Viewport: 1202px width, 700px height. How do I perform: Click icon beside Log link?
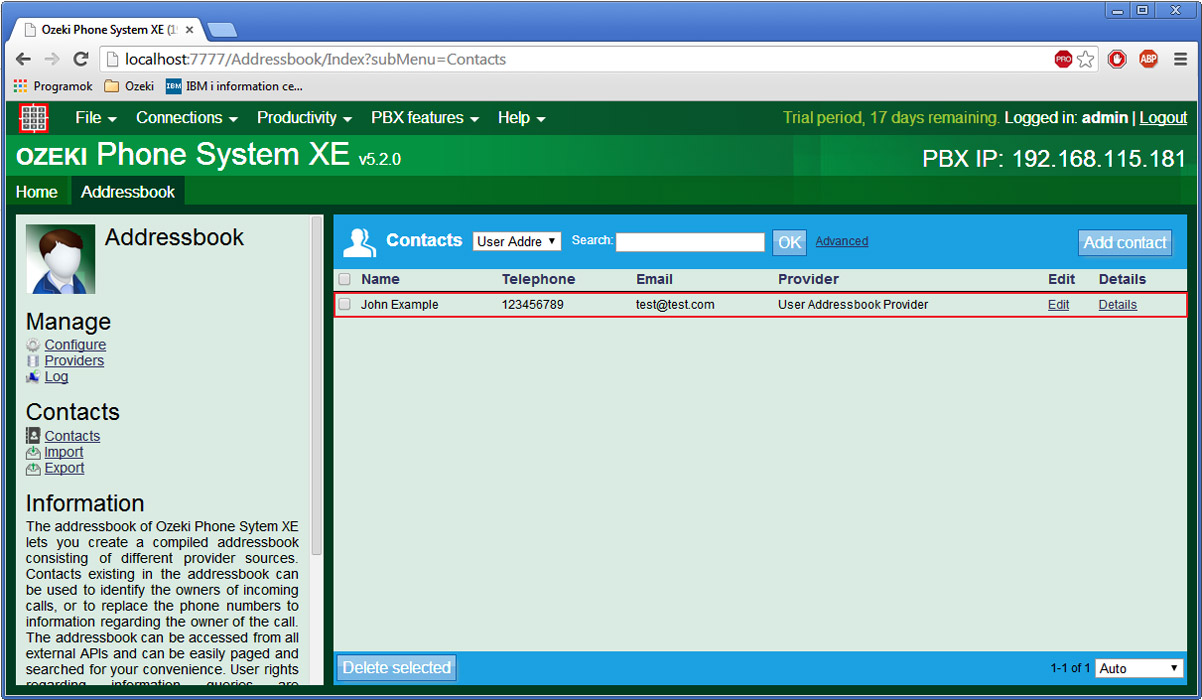point(34,377)
